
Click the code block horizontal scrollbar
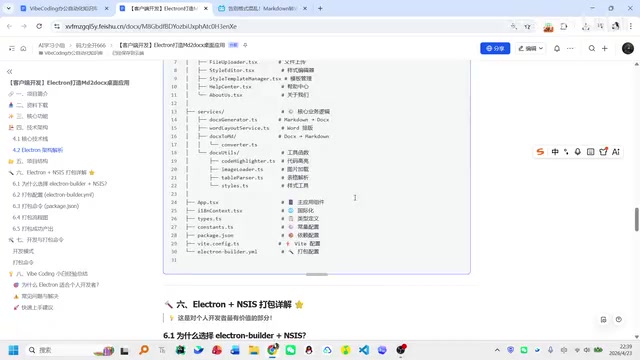pyautogui.click(x=317, y=274)
